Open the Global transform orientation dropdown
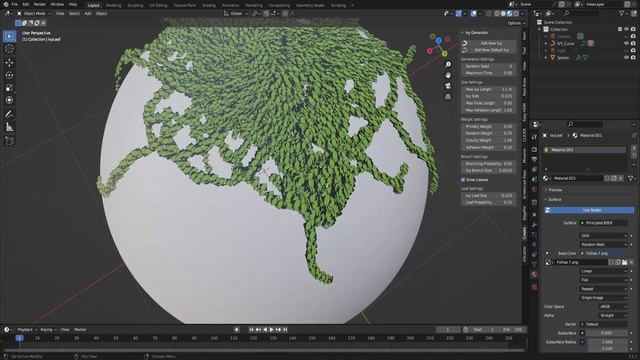 pos(236,13)
